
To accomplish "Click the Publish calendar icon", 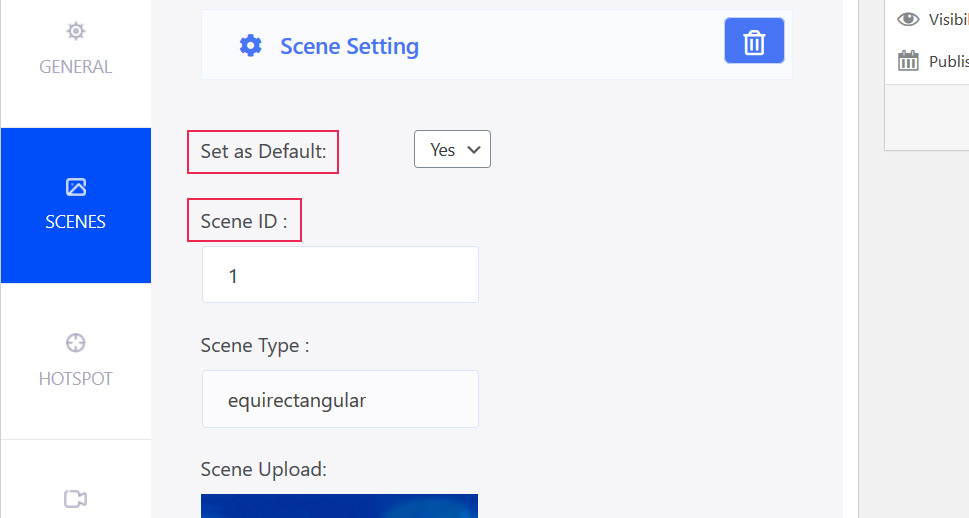I will click(x=908, y=61).
